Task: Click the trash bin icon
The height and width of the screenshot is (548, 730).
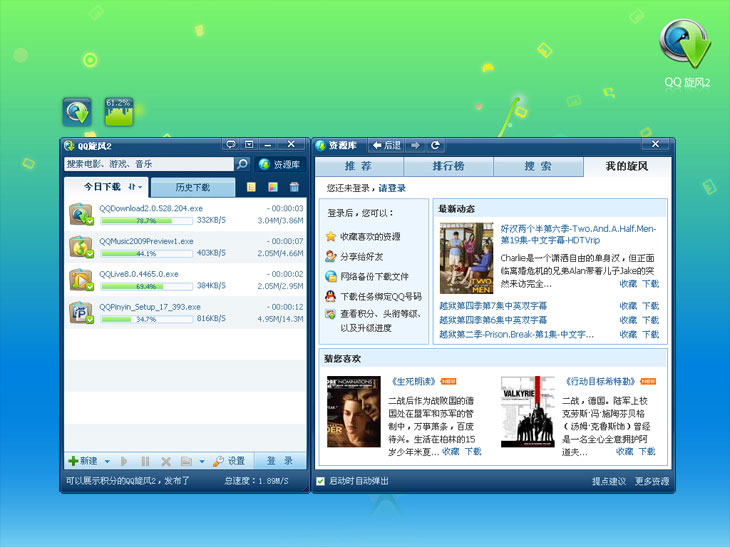Action: [x=294, y=187]
